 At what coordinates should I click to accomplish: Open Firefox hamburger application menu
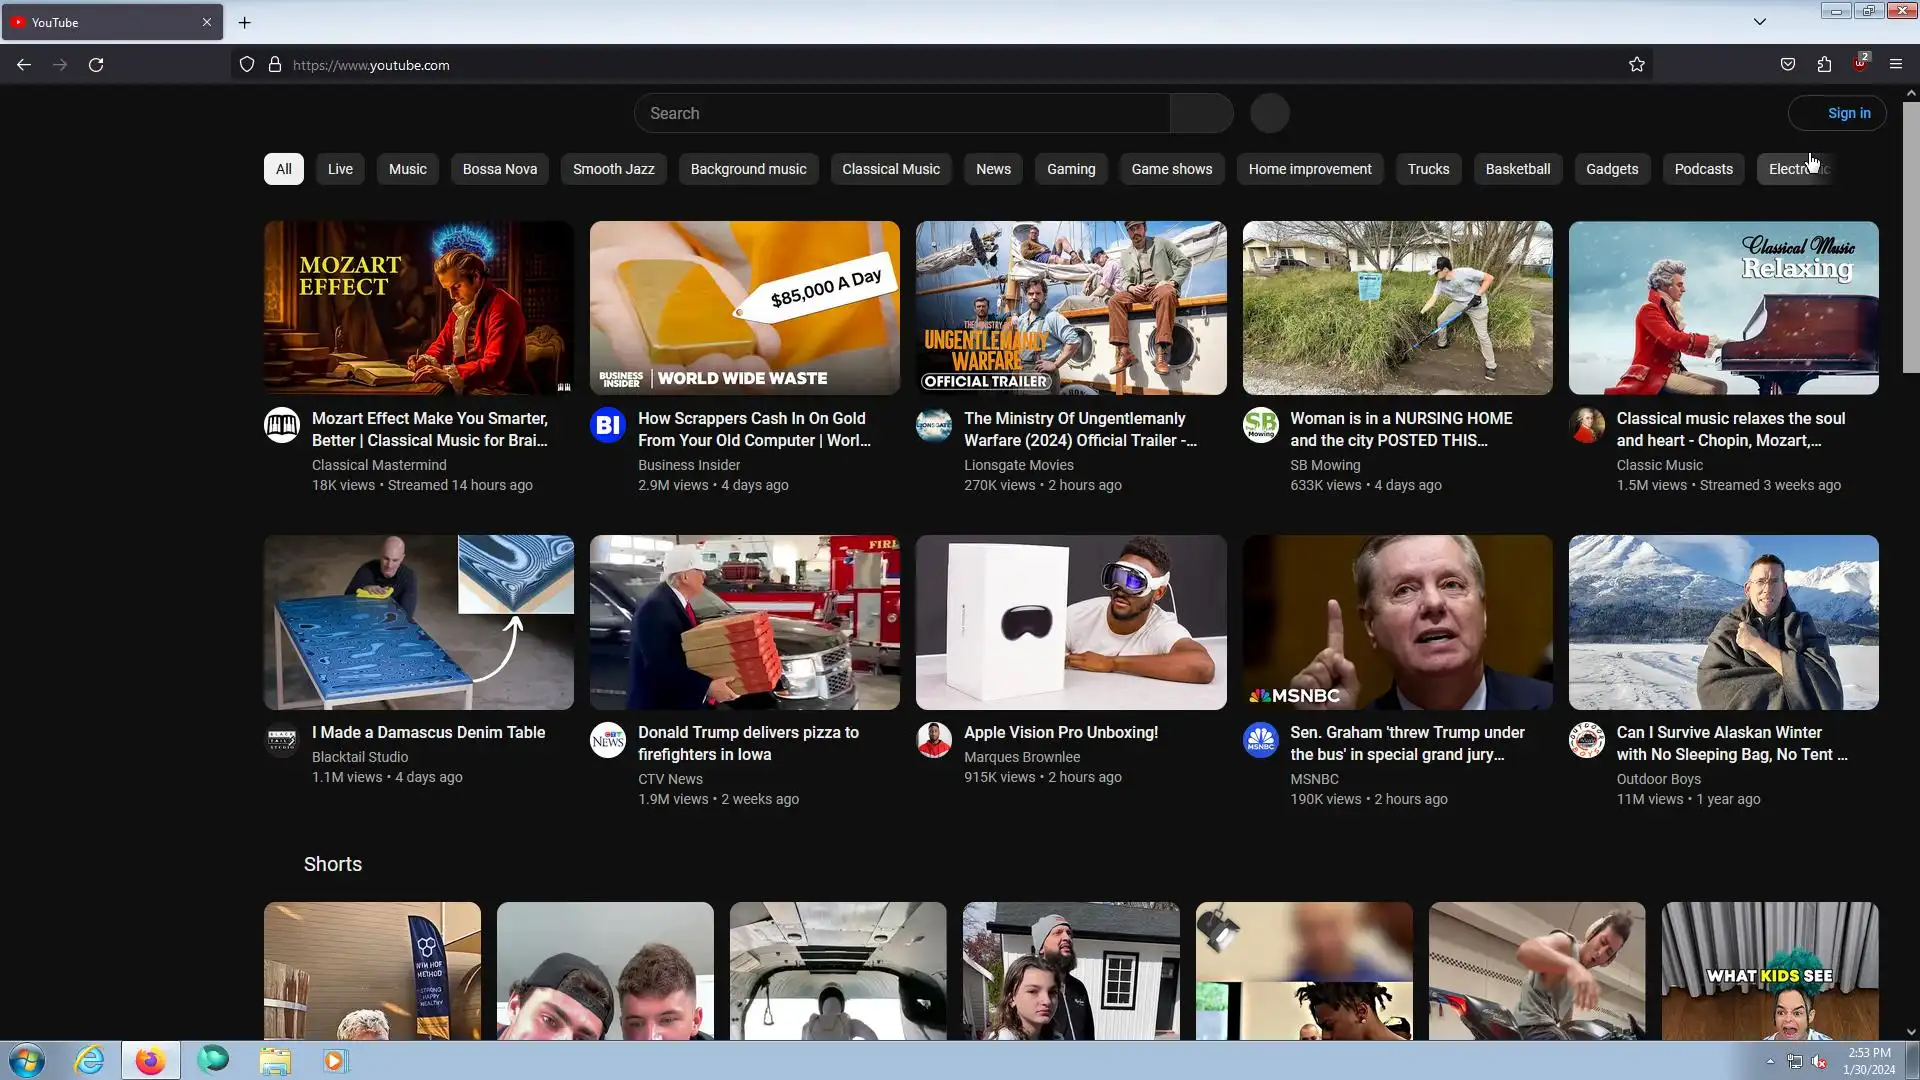[x=1895, y=65]
